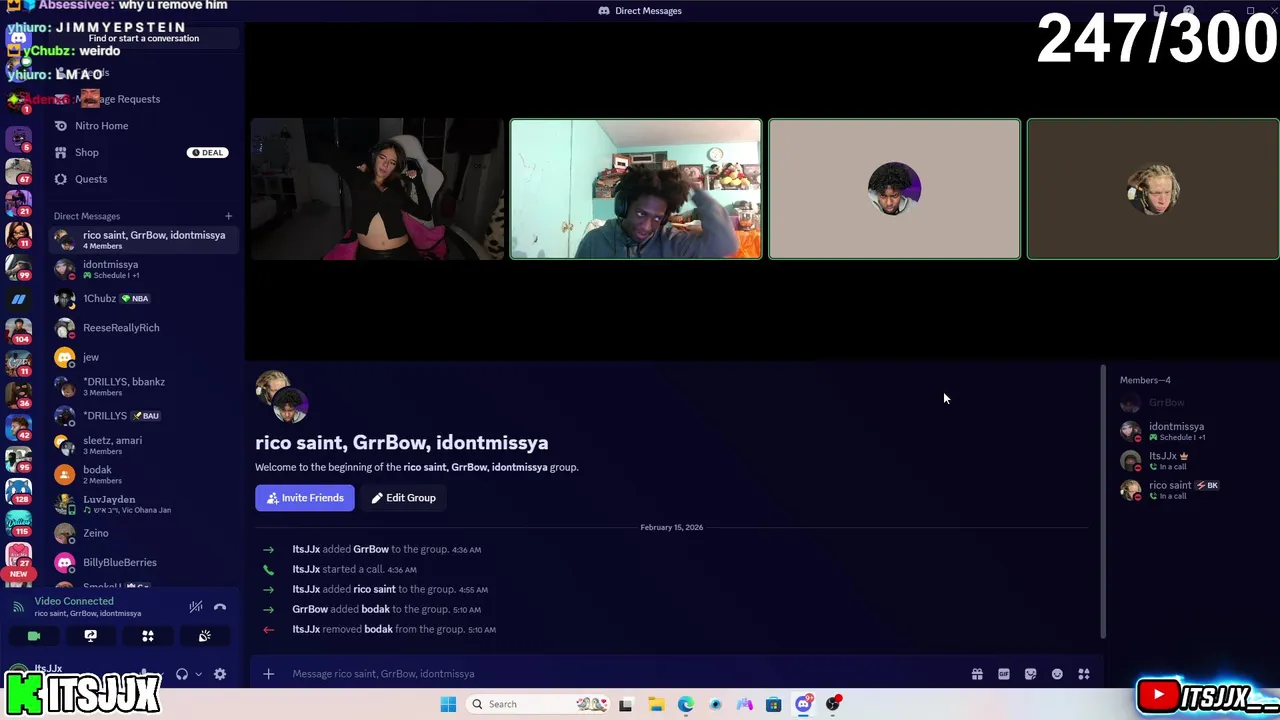This screenshot has height=720, width=1280.
Task: Open Quests
Action: click(x=143, y=179)
